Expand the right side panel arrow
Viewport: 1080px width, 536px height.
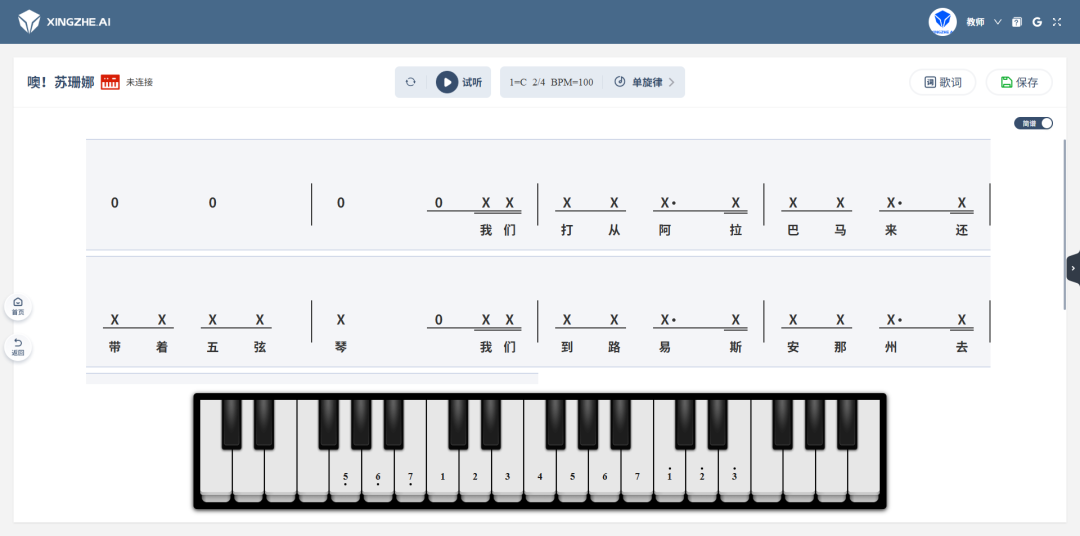coord(1073,268)
